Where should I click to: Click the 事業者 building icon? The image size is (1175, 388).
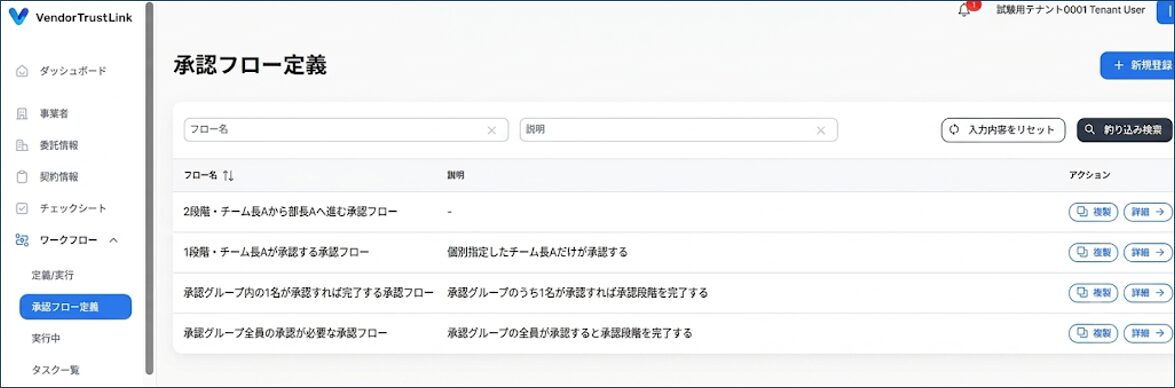[22, 114]
